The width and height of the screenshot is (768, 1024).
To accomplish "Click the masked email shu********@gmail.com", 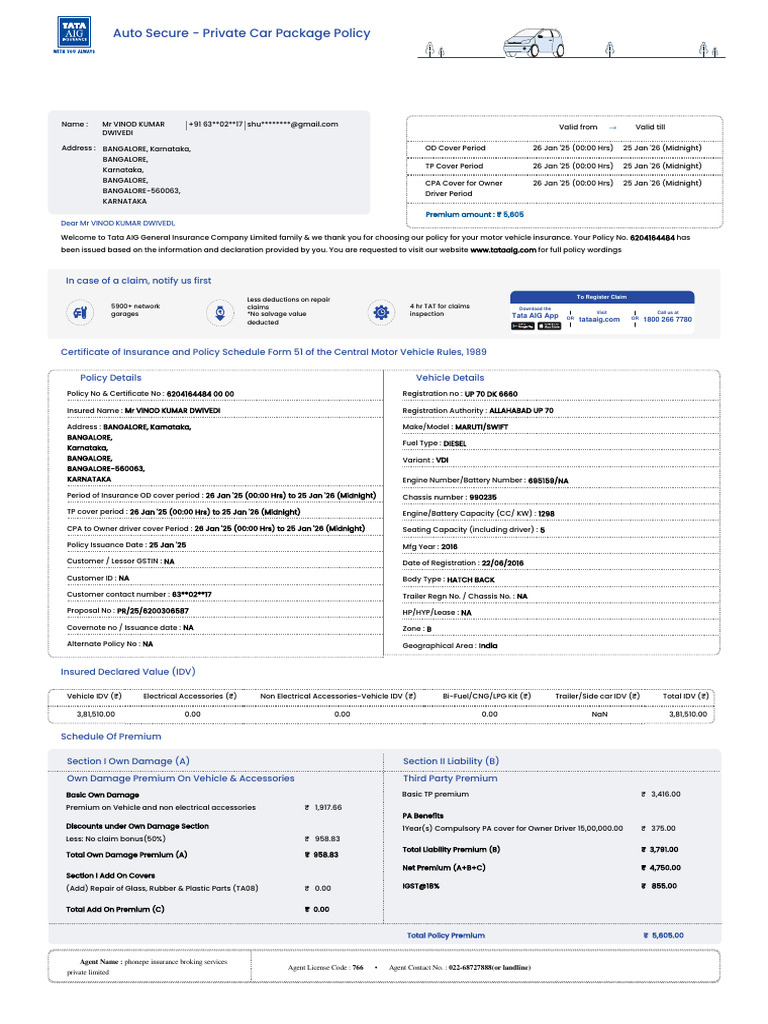I will [x=293, y=124].
